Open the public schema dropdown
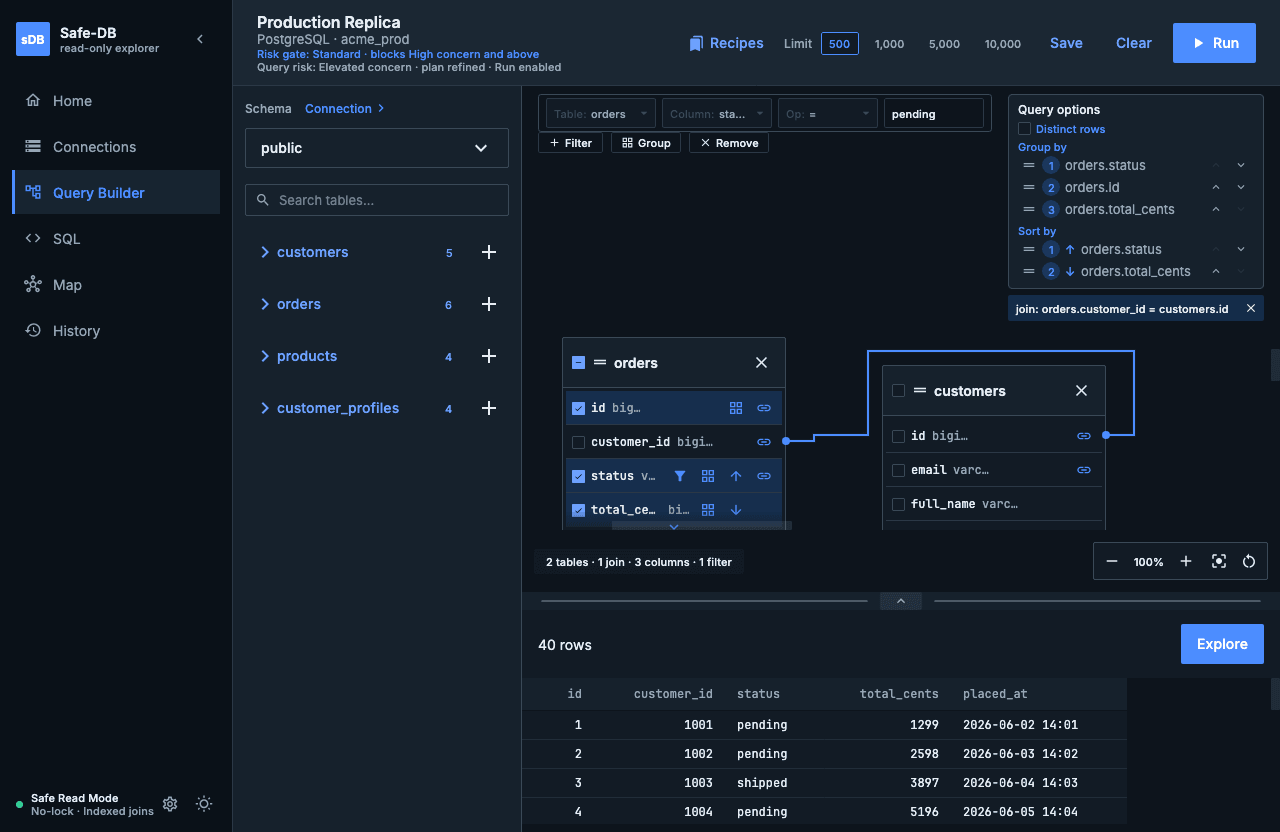The image size is (1280, 832). 377,148
